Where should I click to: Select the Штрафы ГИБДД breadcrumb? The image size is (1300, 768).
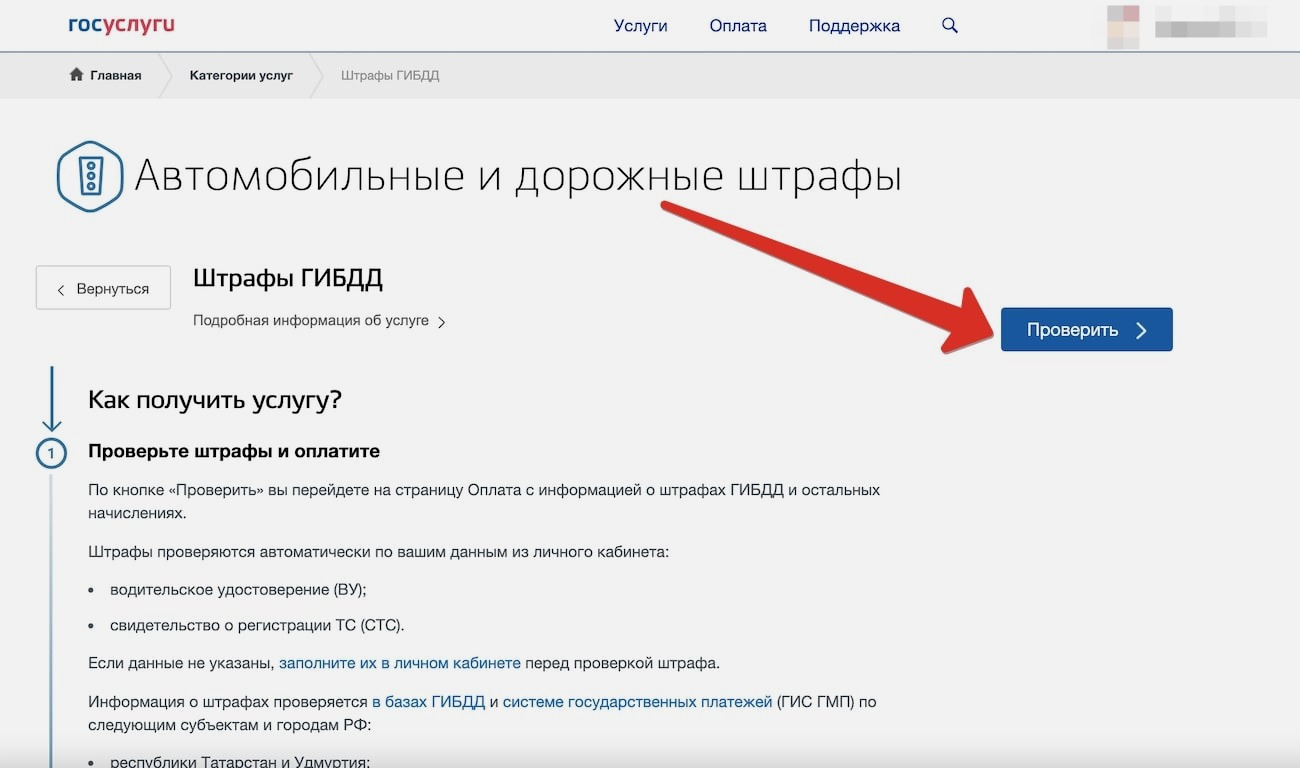click(x=390, y=75)
